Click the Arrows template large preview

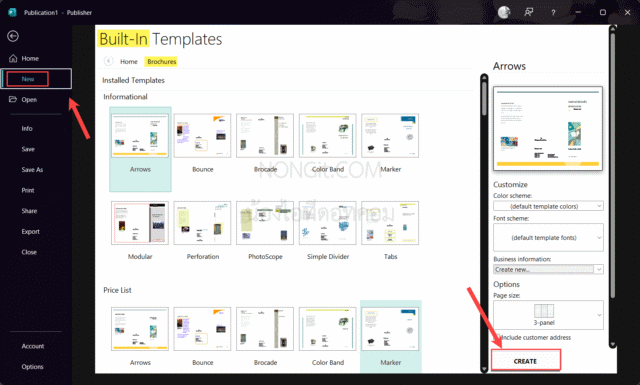tap(548, 128)
